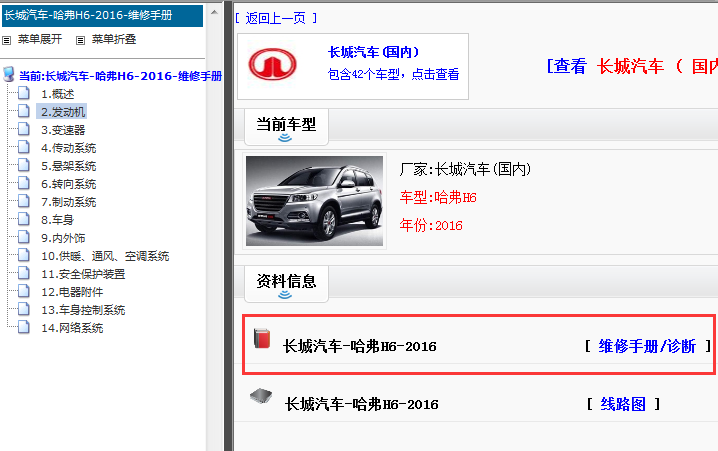This screenshot has width=718, height=451.
Task: Open the 维修手册/诊断 link
Action: [x=647, y=346]
